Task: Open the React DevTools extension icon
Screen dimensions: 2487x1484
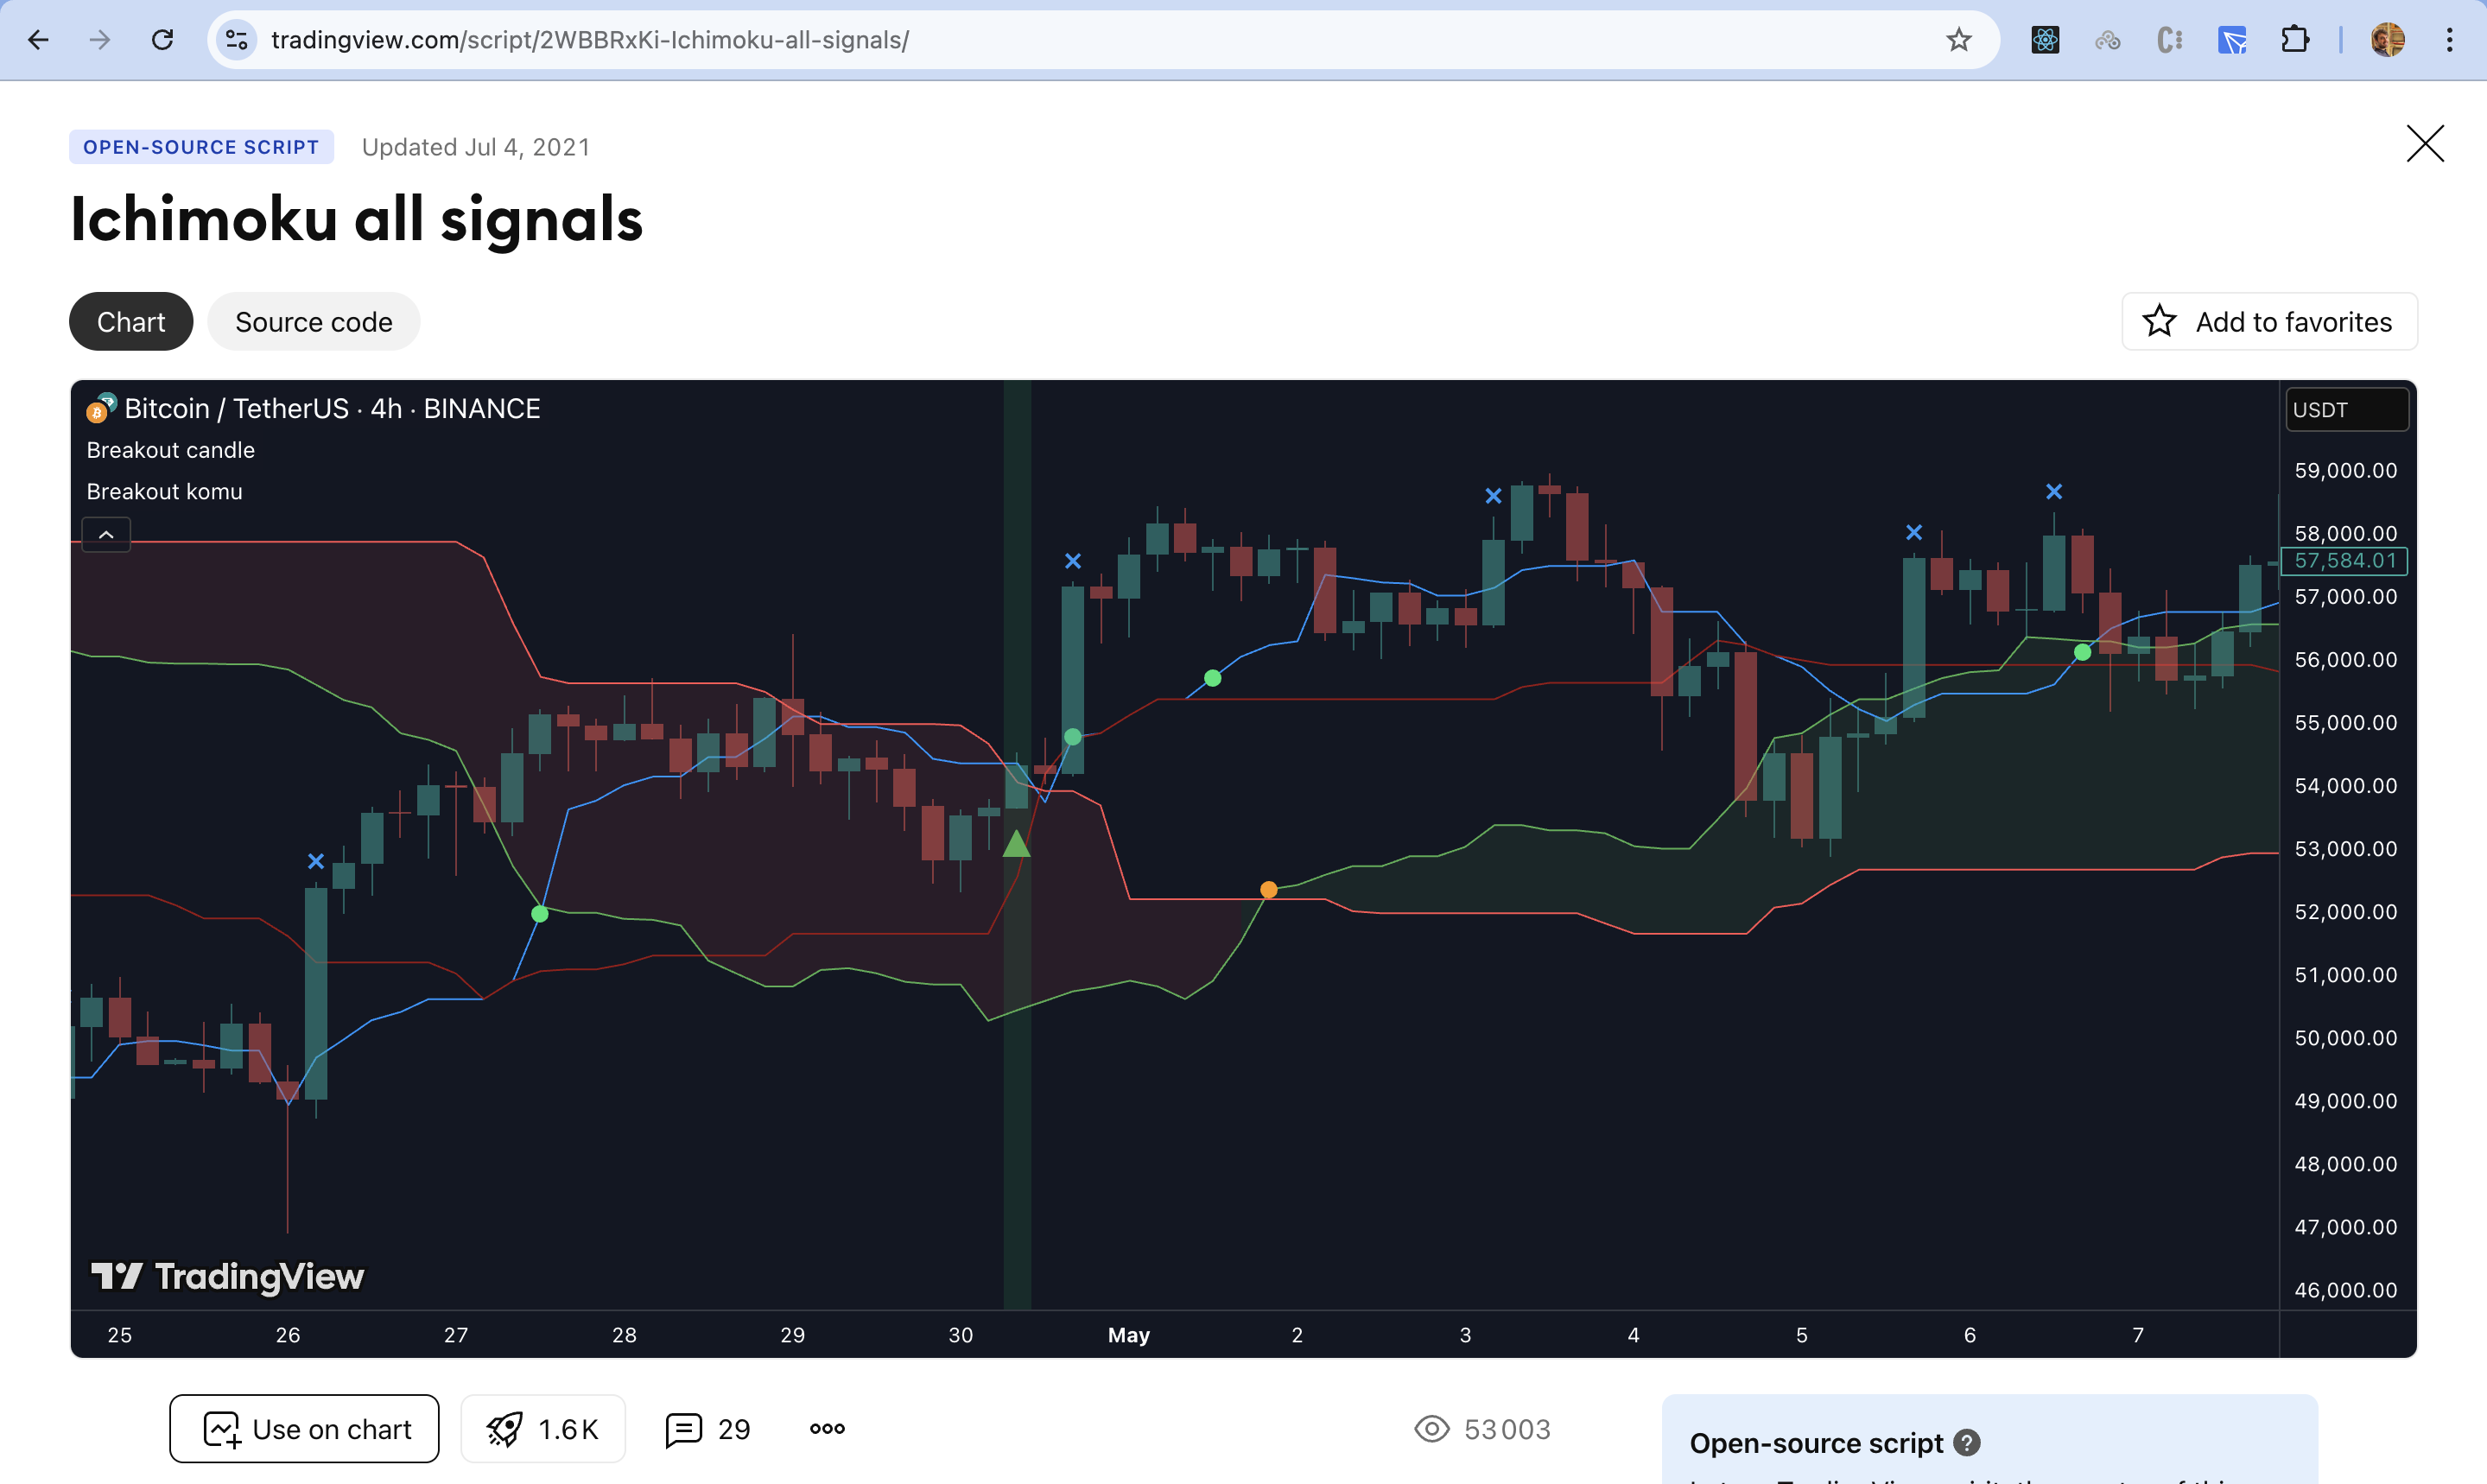Action: [x=2045, y=40]
